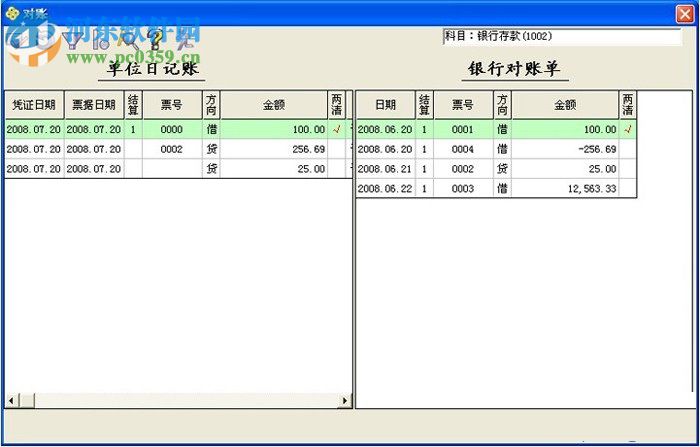Select 金额 256.69 in journal table

(x=274, y=149)
